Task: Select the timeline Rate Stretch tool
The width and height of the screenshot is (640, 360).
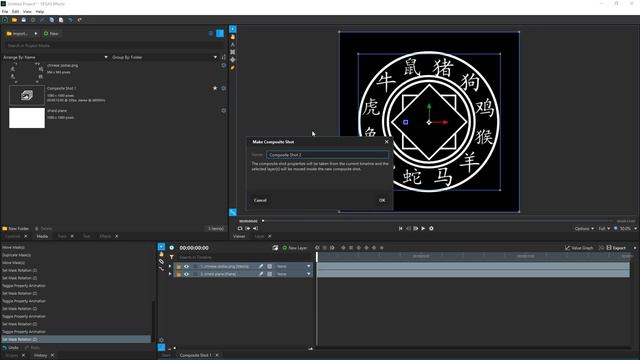Action: (x=161, y=269)
